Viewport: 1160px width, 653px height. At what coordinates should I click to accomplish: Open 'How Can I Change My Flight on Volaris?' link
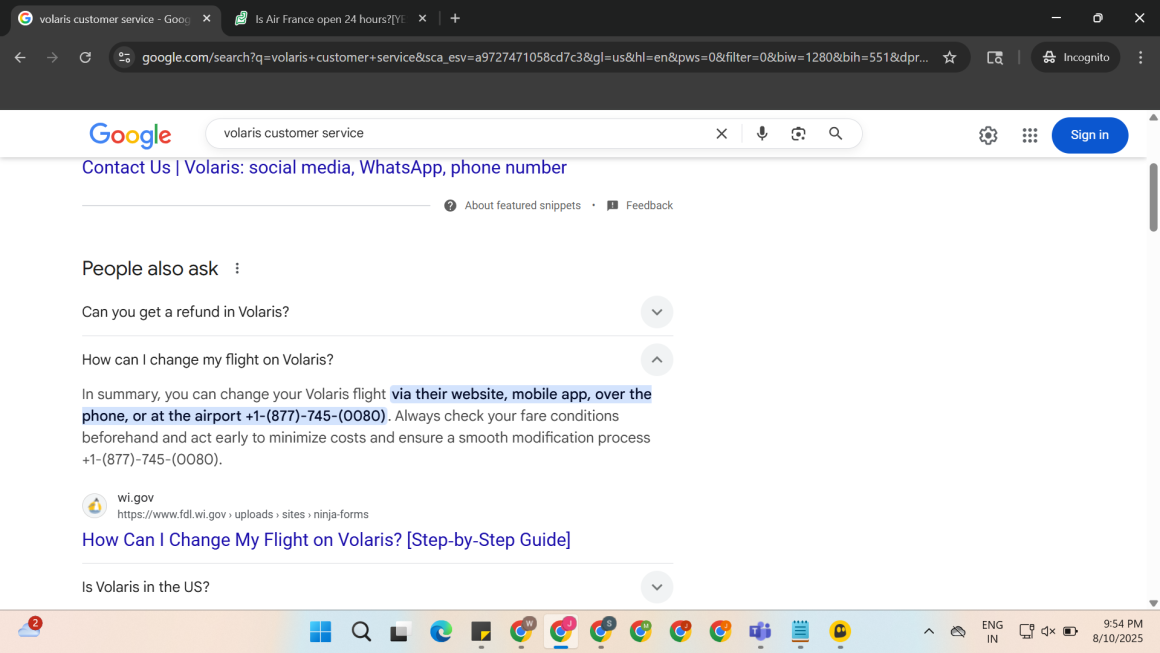326,540
